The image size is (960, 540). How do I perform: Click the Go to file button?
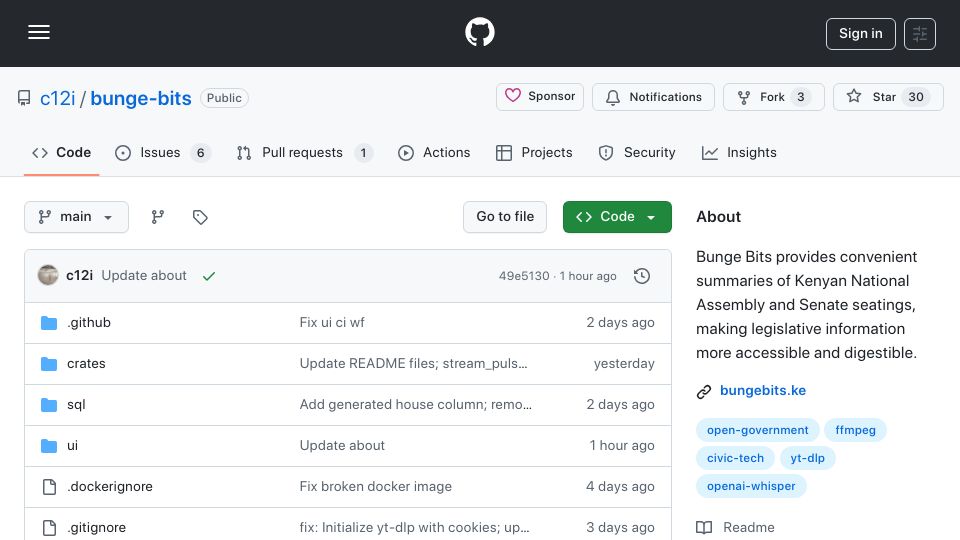point(505,217)
